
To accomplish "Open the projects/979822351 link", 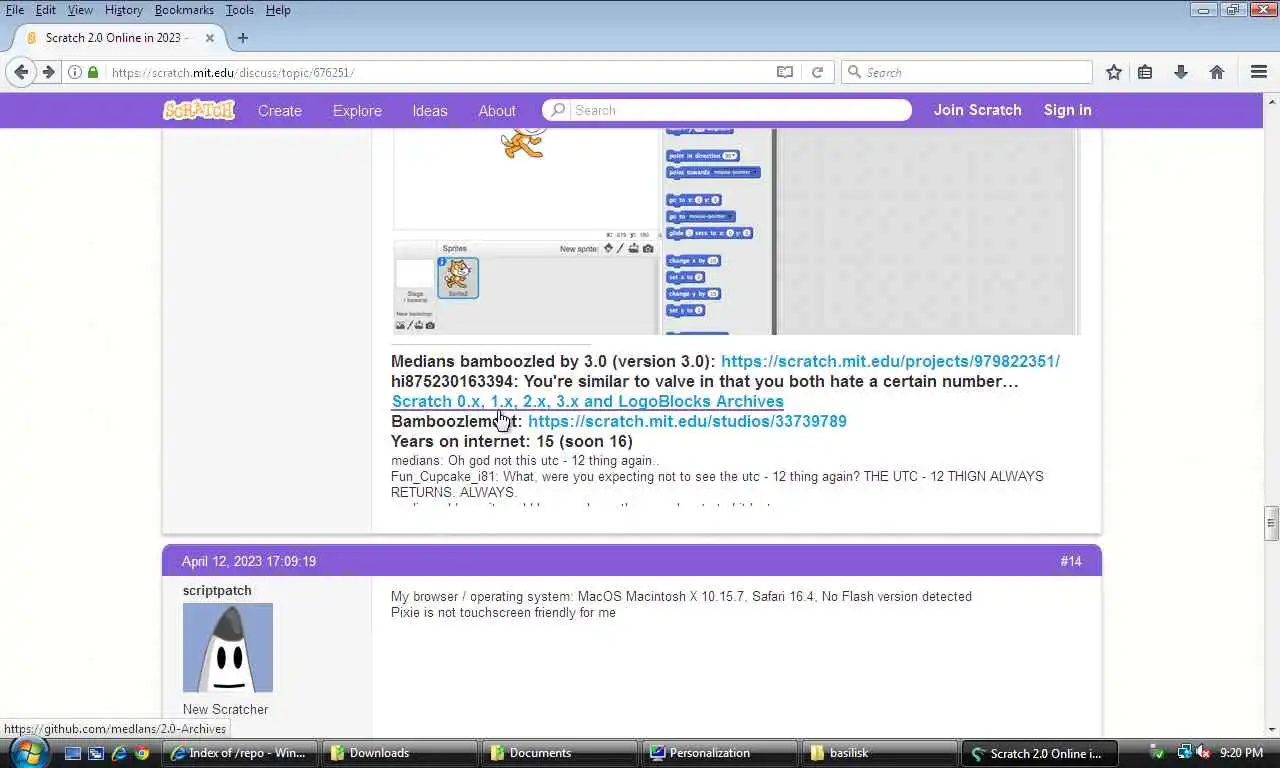I will click(890, 361).
